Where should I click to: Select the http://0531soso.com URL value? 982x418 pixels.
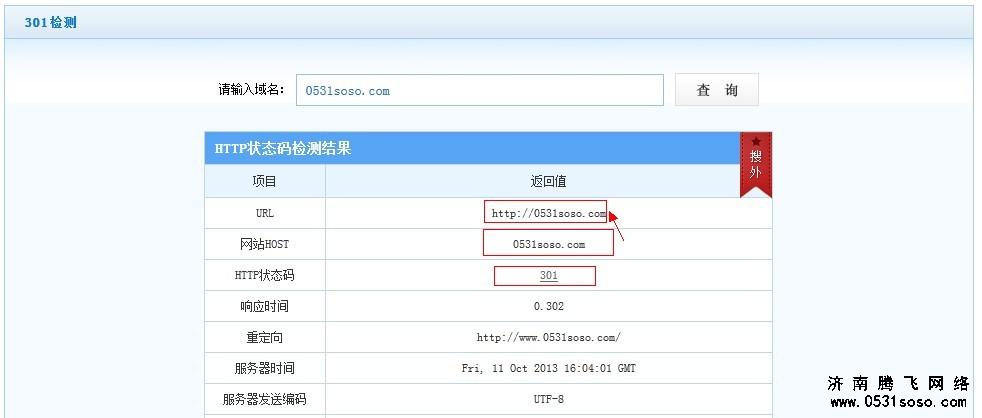[549, 214]
